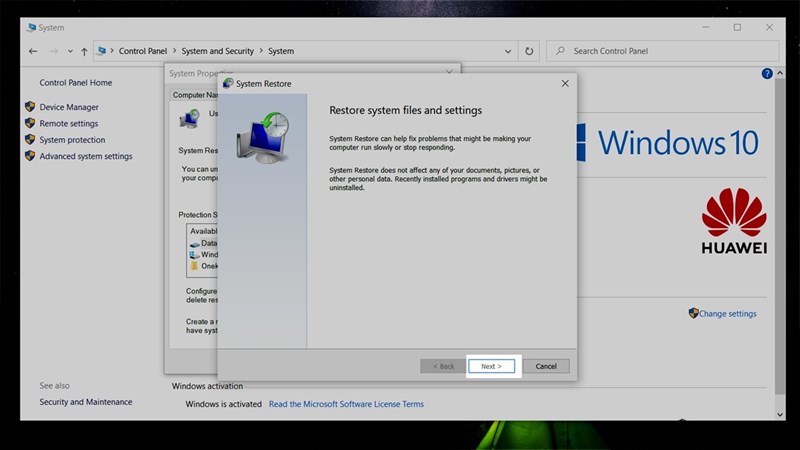Go to Control Panel Home
Viewport: 800px width, 450px height.
[76, 83]
